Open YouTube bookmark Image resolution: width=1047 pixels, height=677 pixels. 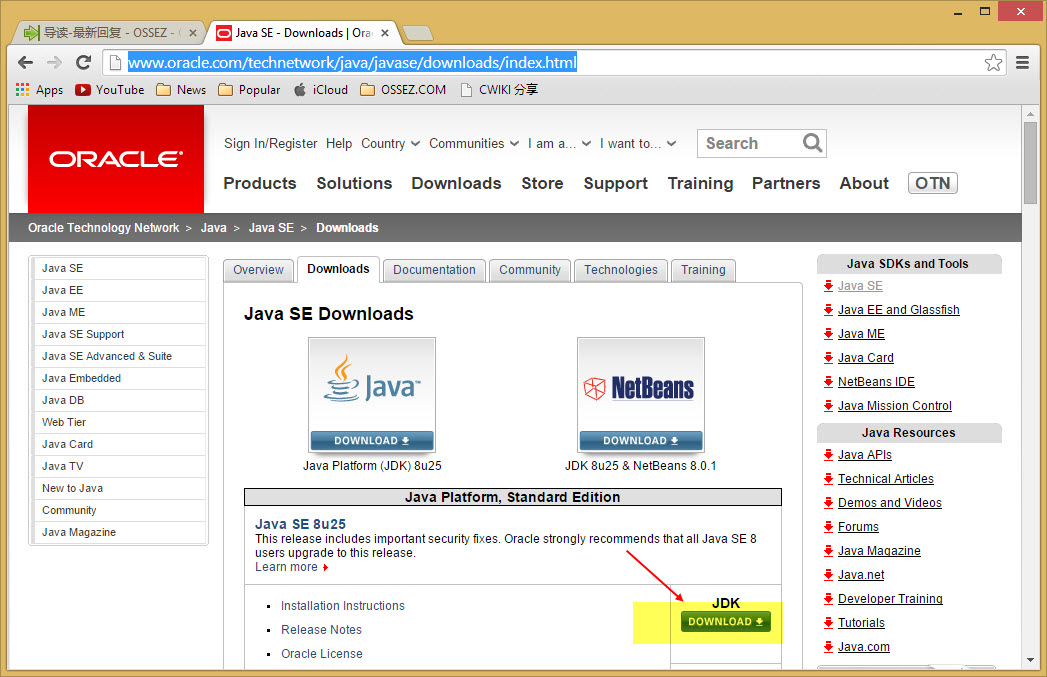[110, 90]
